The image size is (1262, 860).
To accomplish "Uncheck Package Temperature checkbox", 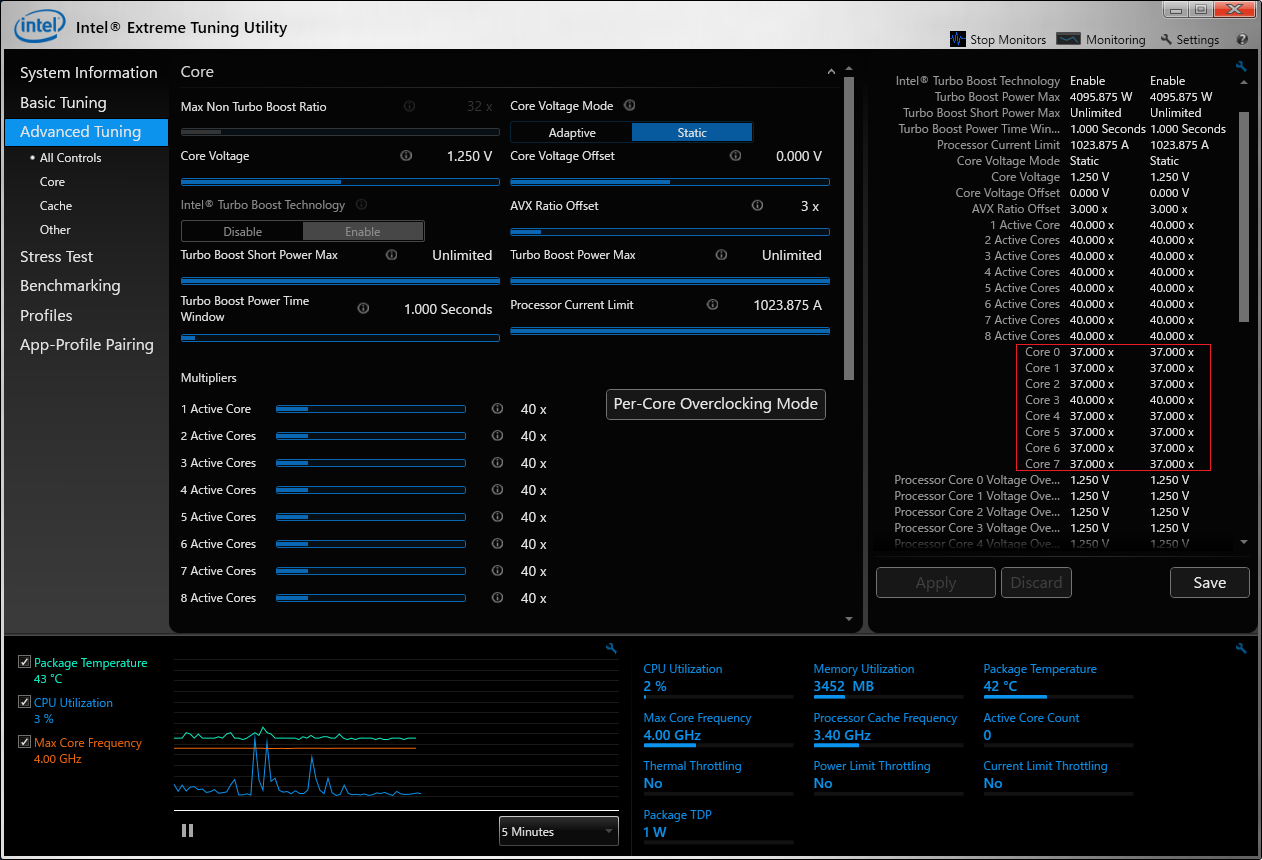I will coord(25,663).
